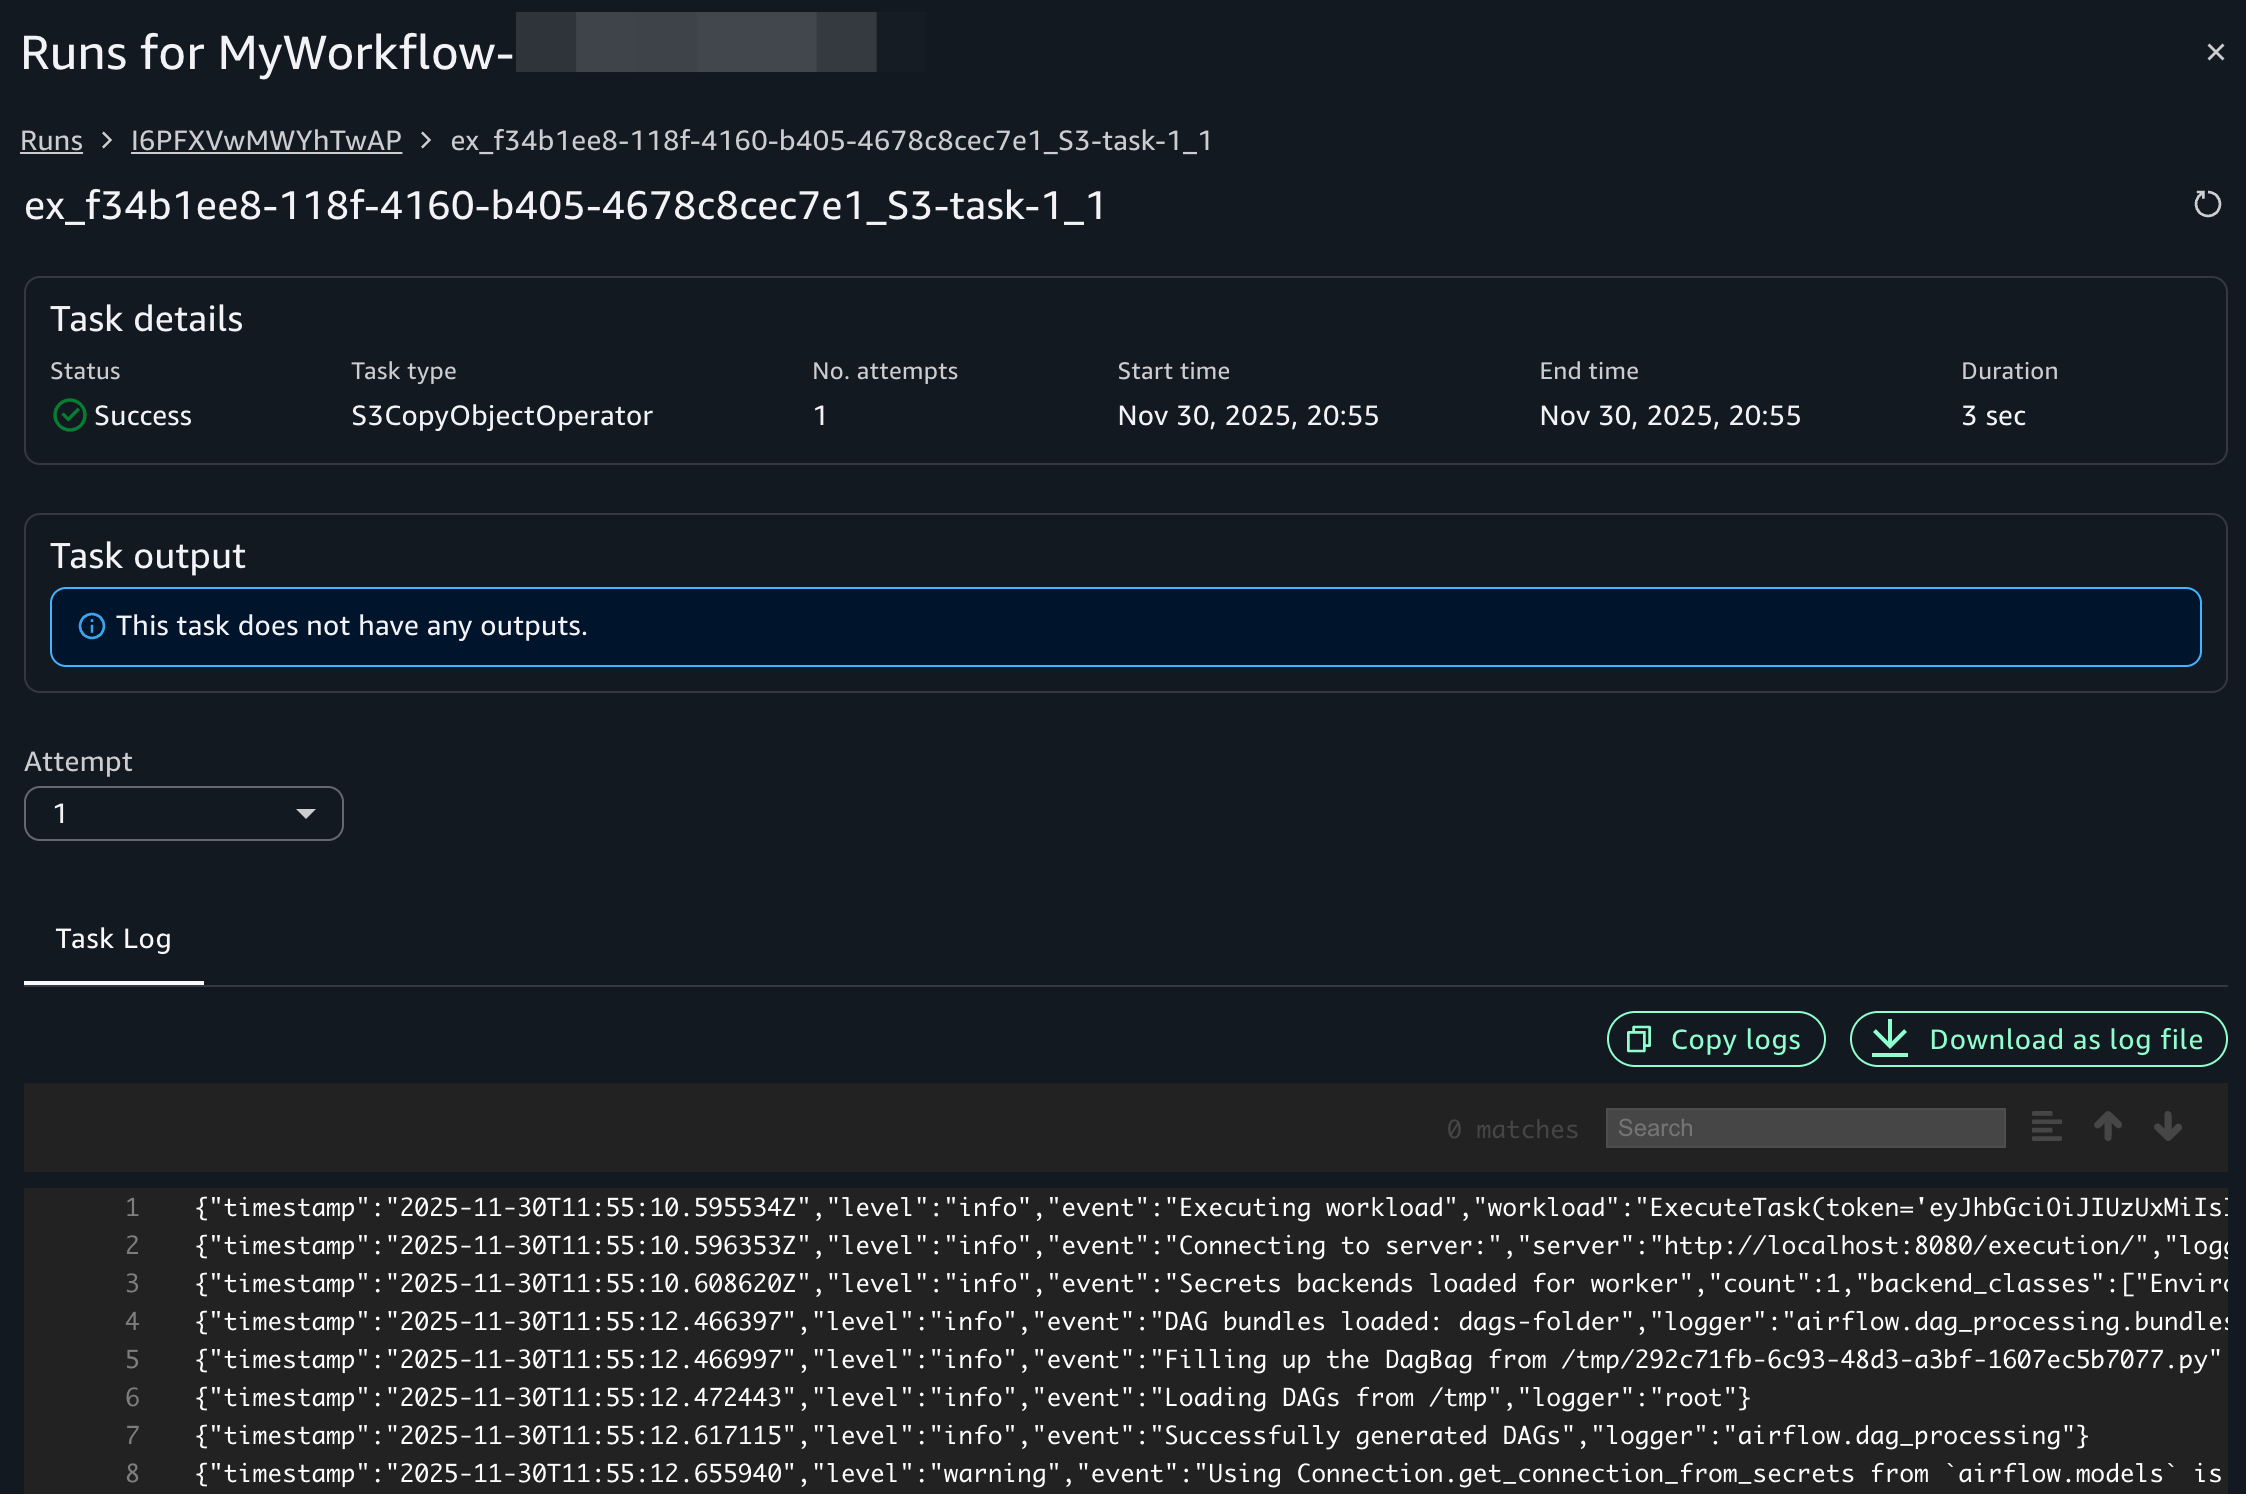
Task: Open the Attempt dropdown
Action: click(184, 813)
